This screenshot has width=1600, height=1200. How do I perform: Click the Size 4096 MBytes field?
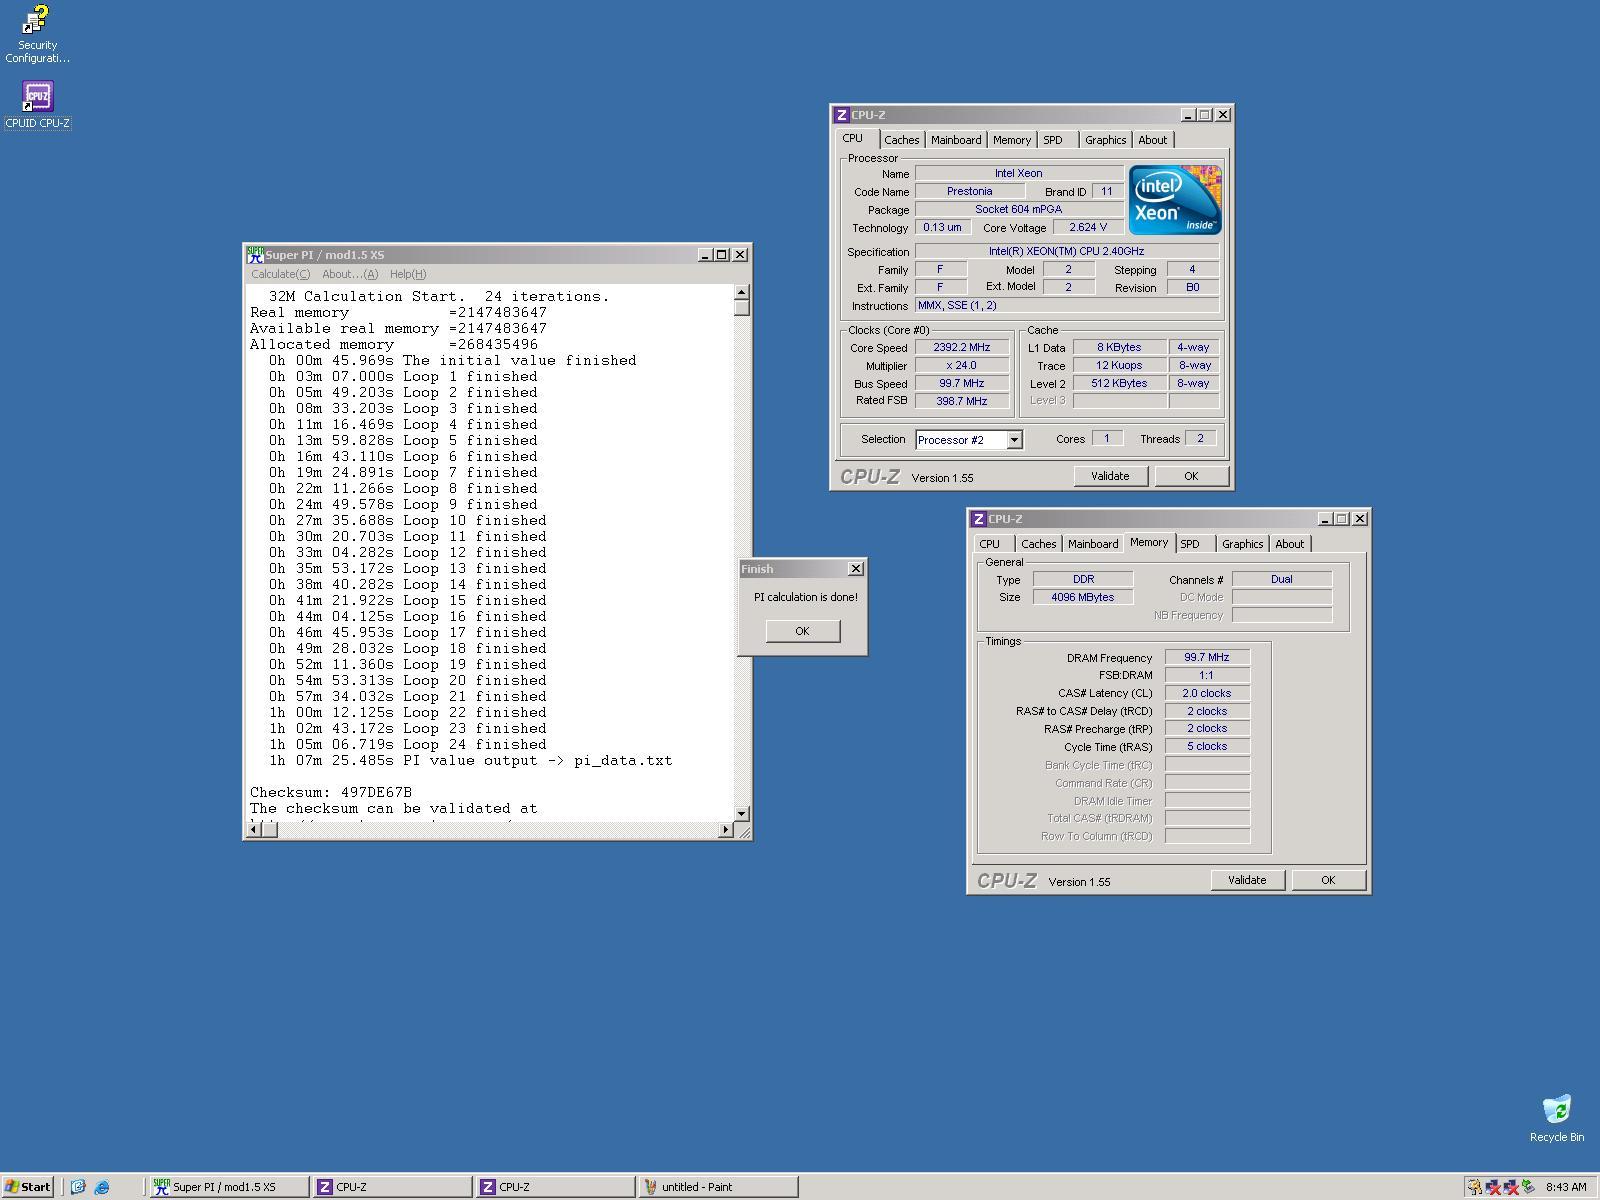click(1083, 597)
